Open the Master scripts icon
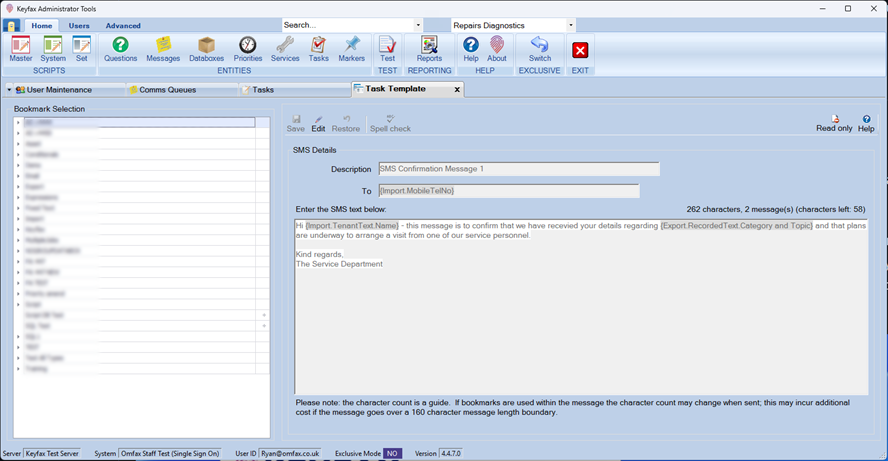The height and width of the screenshot is (461, 888). pyautogui.click(x=20, y=49)
